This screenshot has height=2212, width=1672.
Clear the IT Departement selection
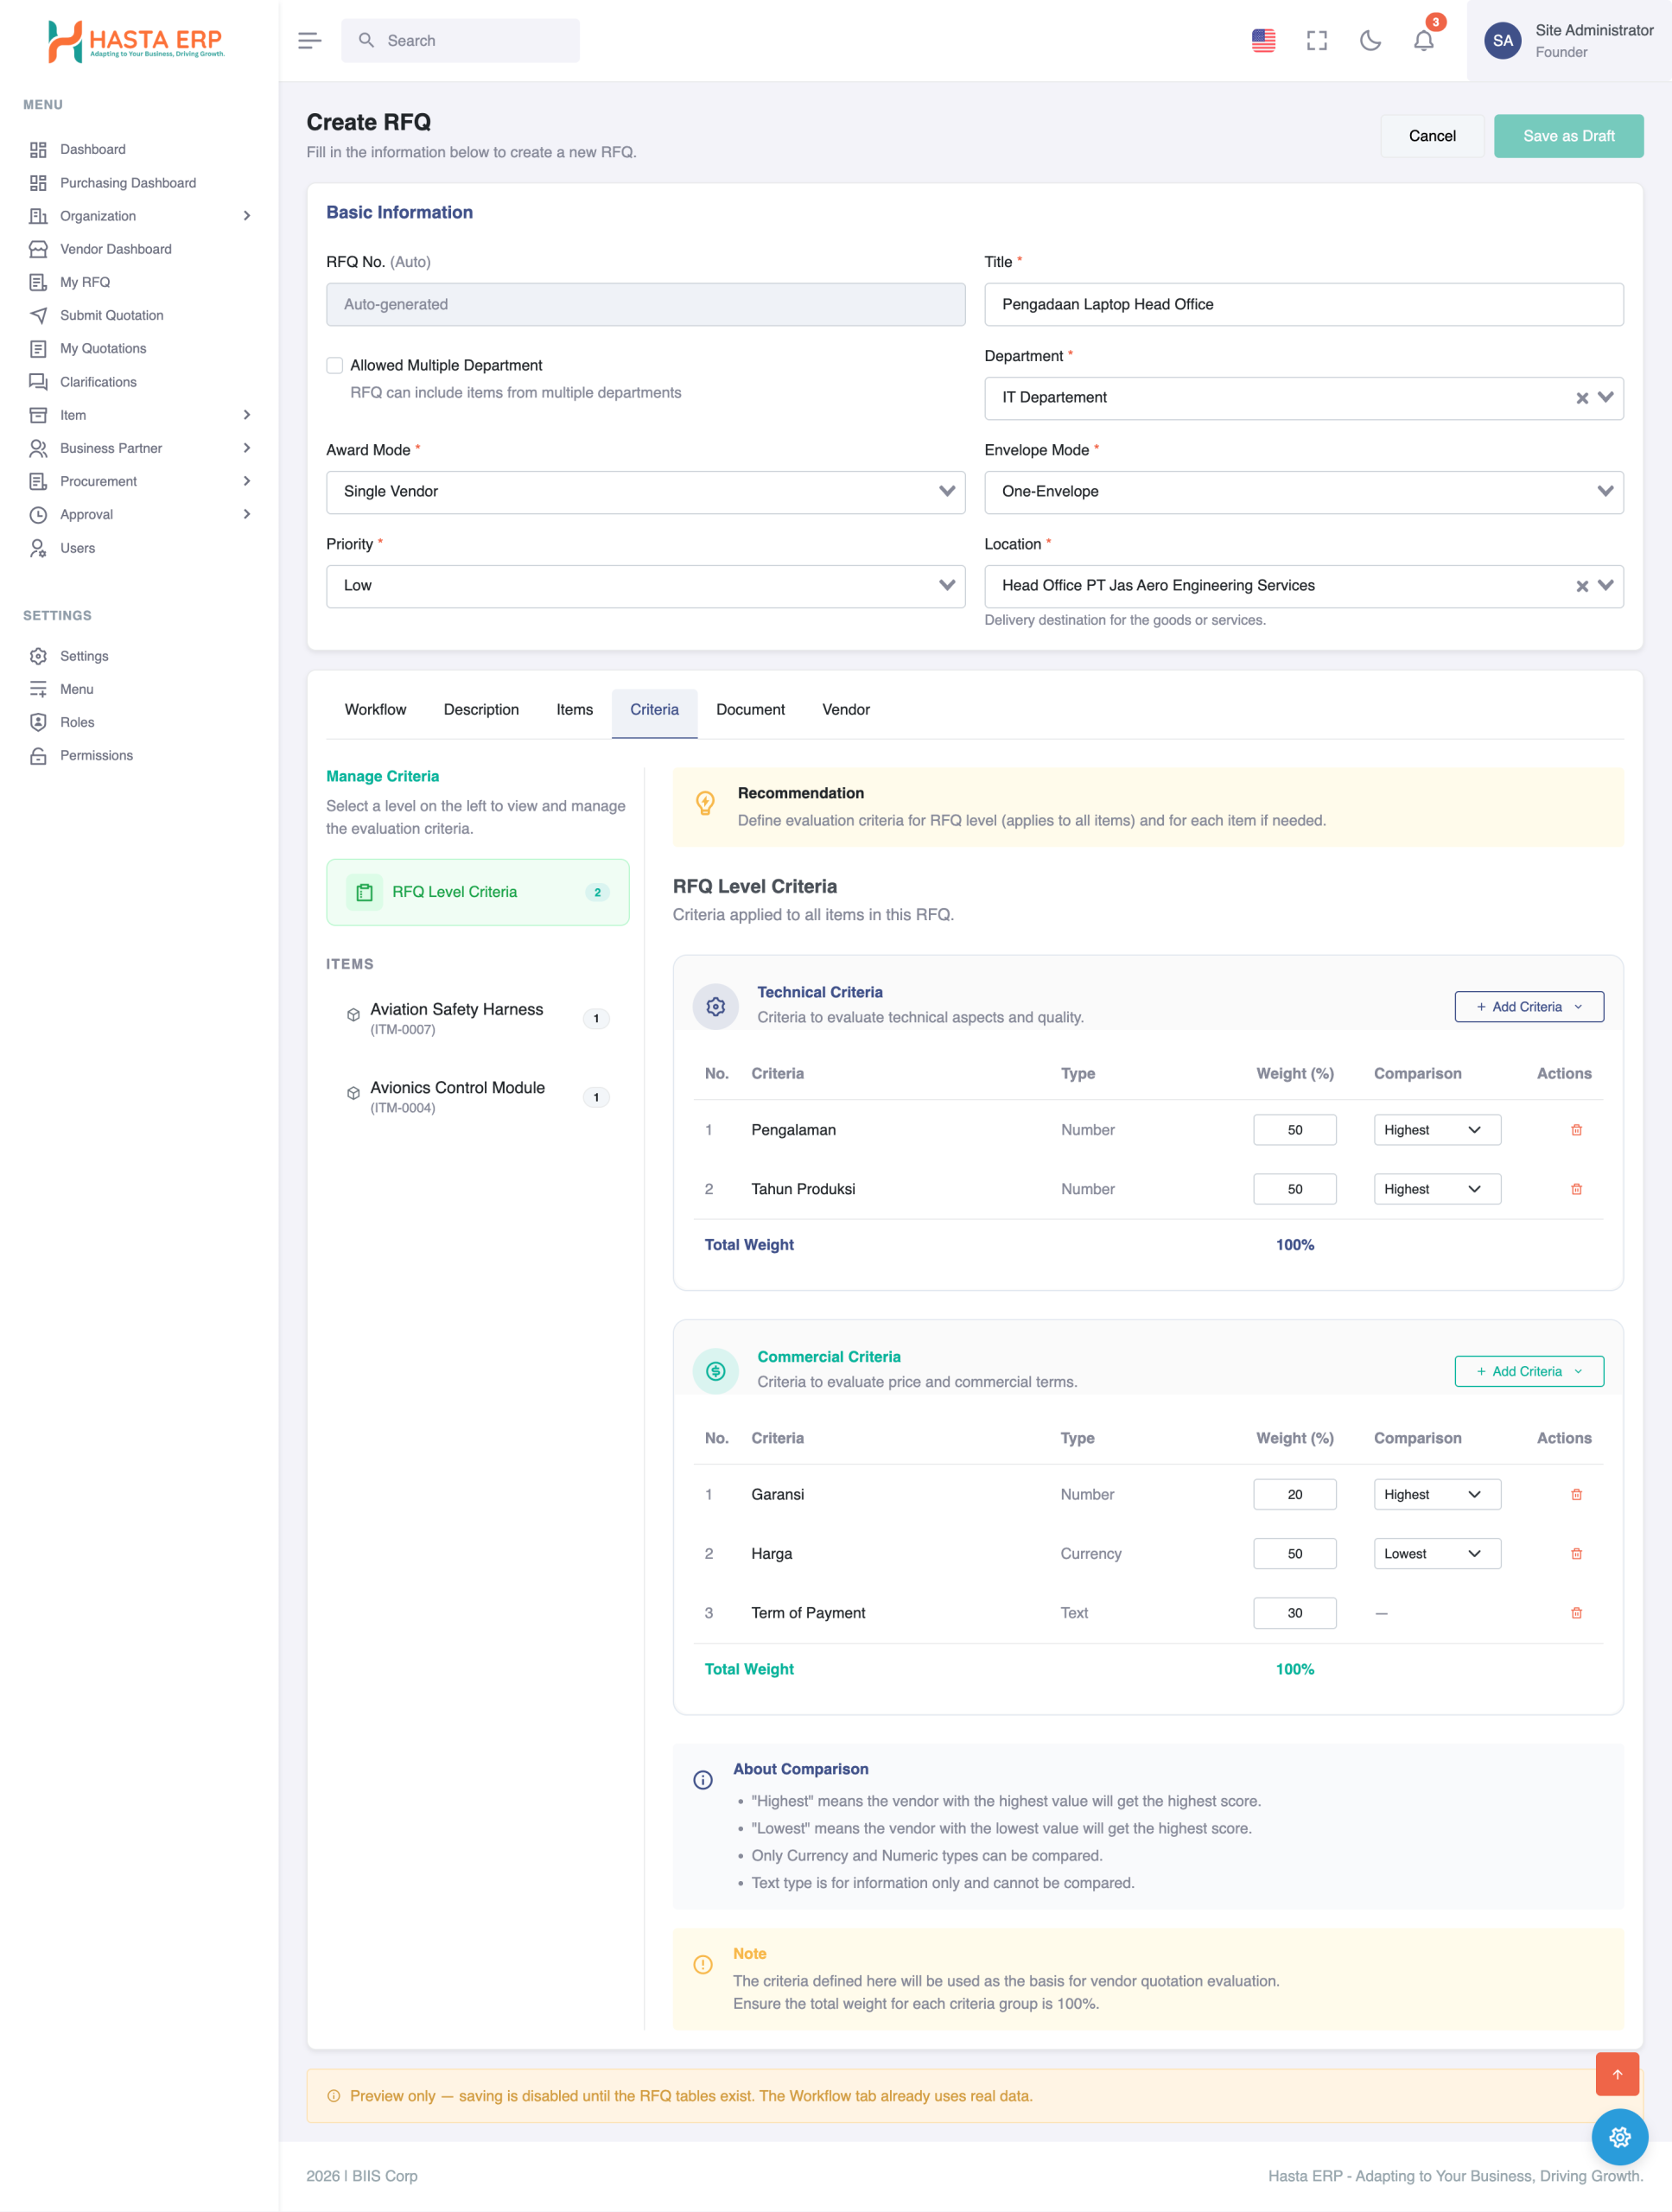click(1582, 398)
